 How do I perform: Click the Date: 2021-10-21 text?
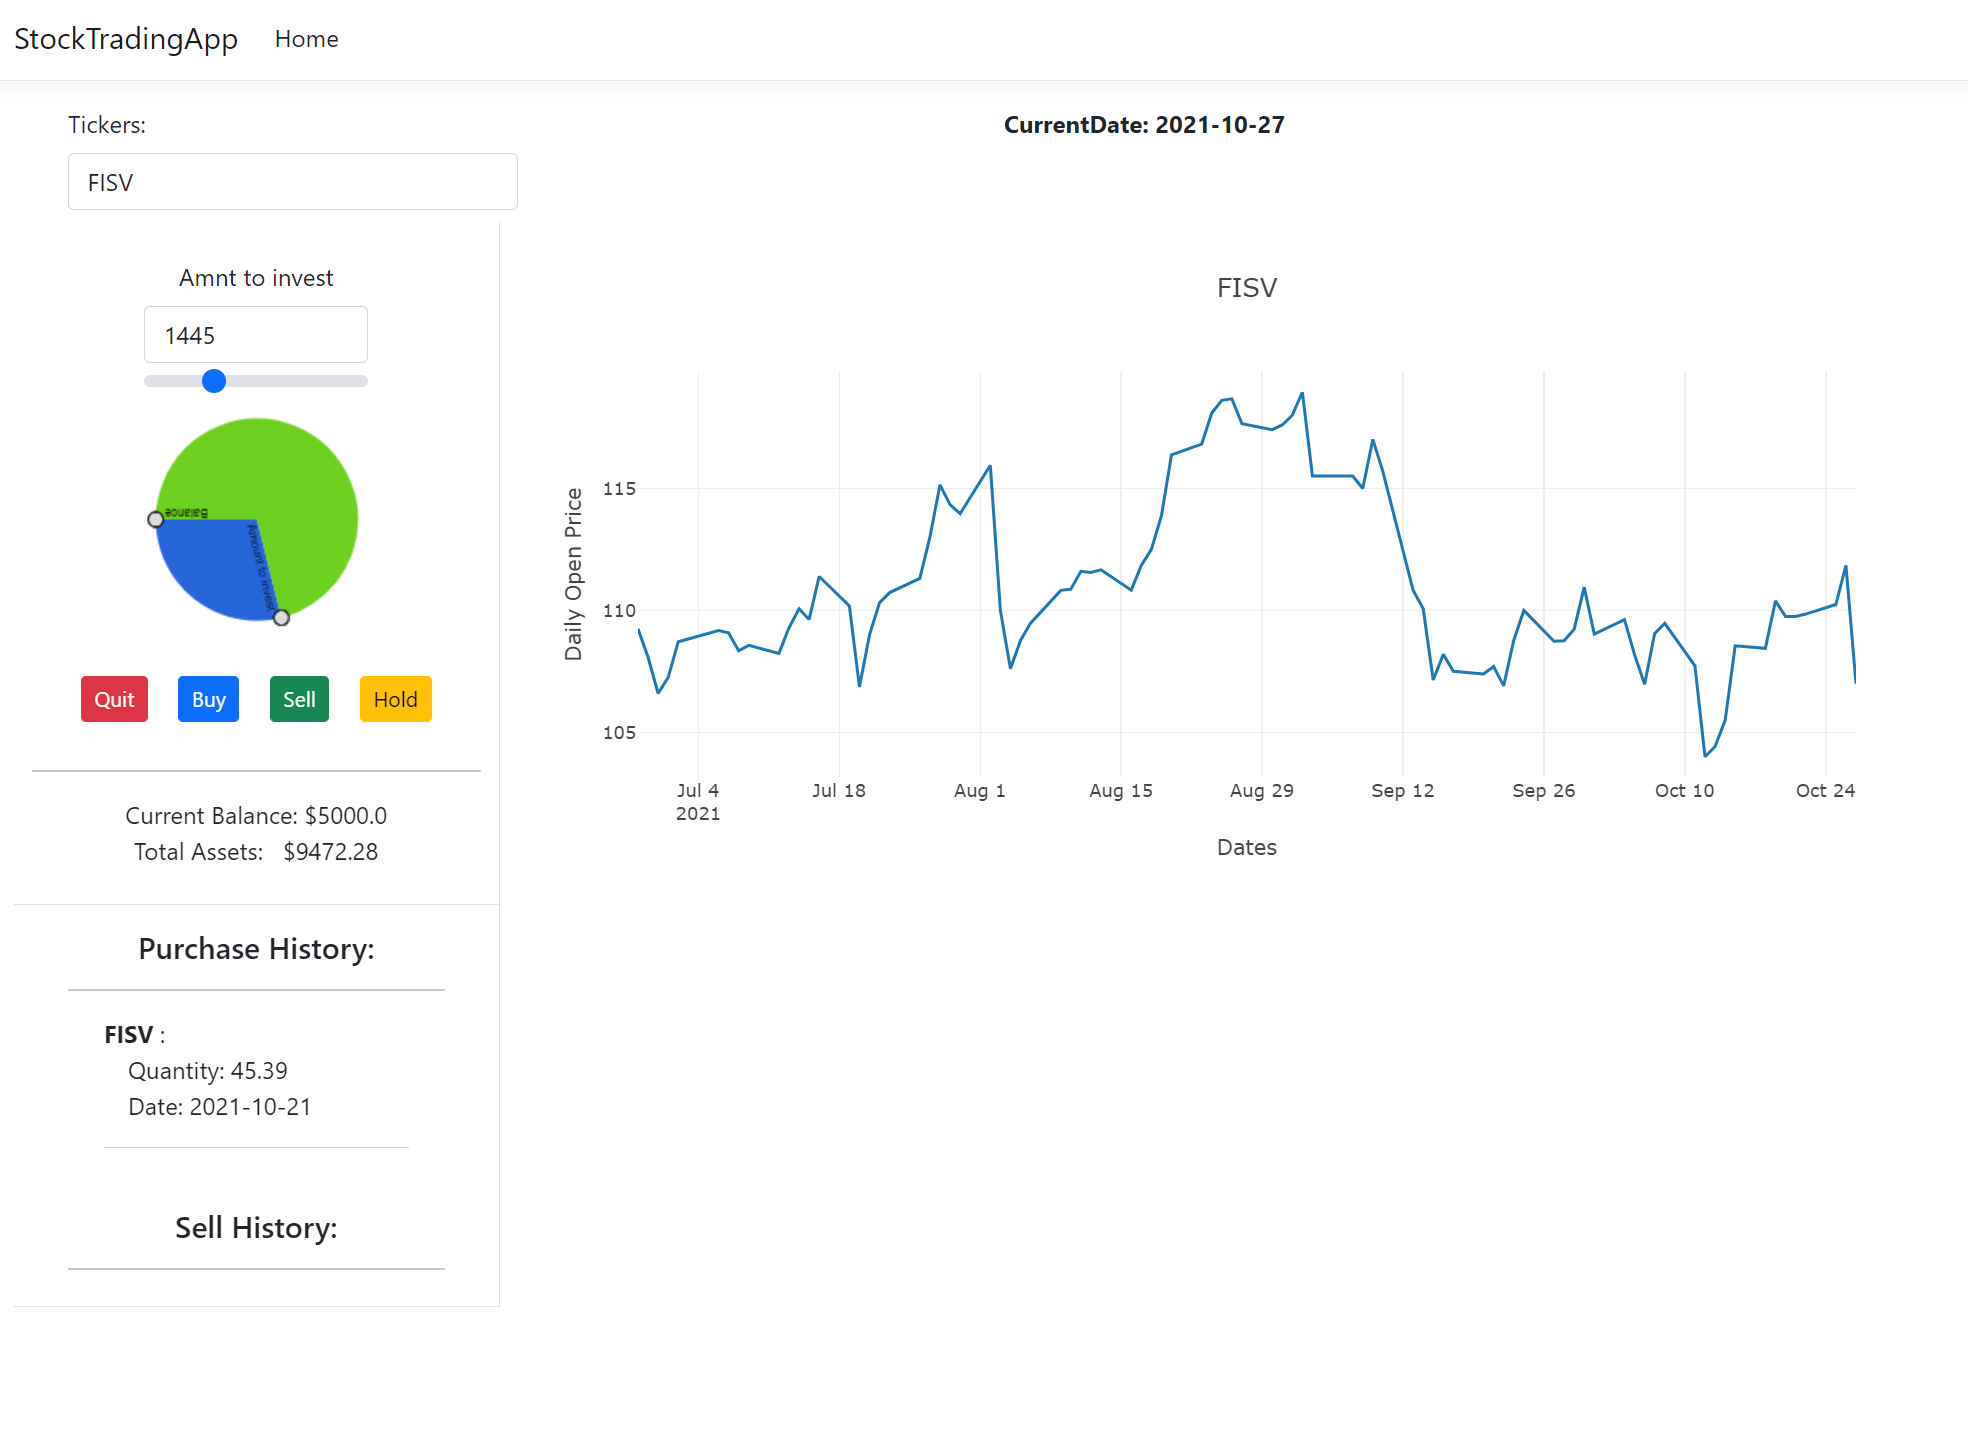pyautogui.click(x=220, y=1107)
